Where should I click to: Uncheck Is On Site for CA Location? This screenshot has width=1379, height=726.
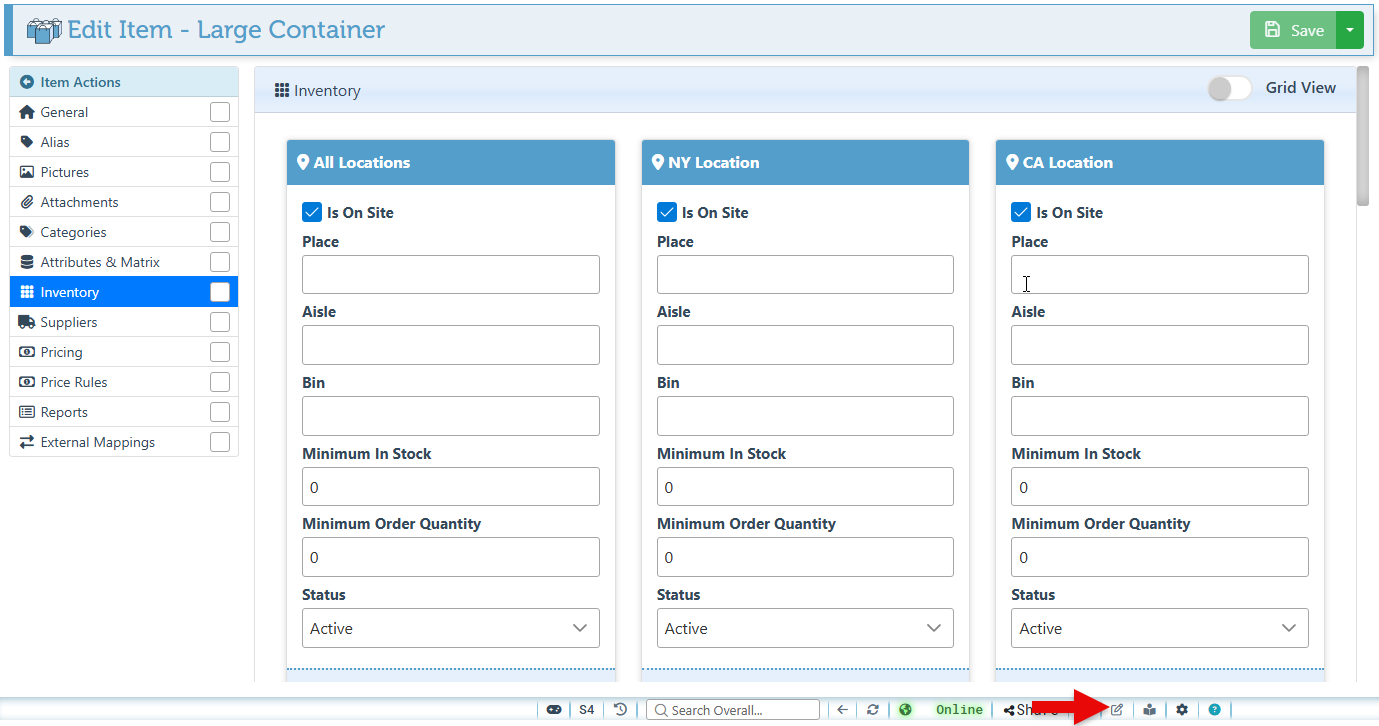[1021, 212]
